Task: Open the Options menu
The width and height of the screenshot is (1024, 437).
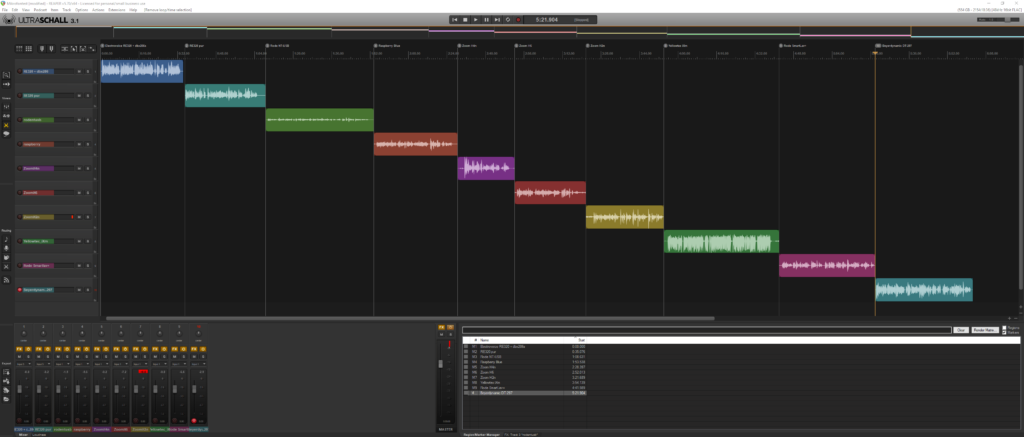Action: (x=82, y=10)
